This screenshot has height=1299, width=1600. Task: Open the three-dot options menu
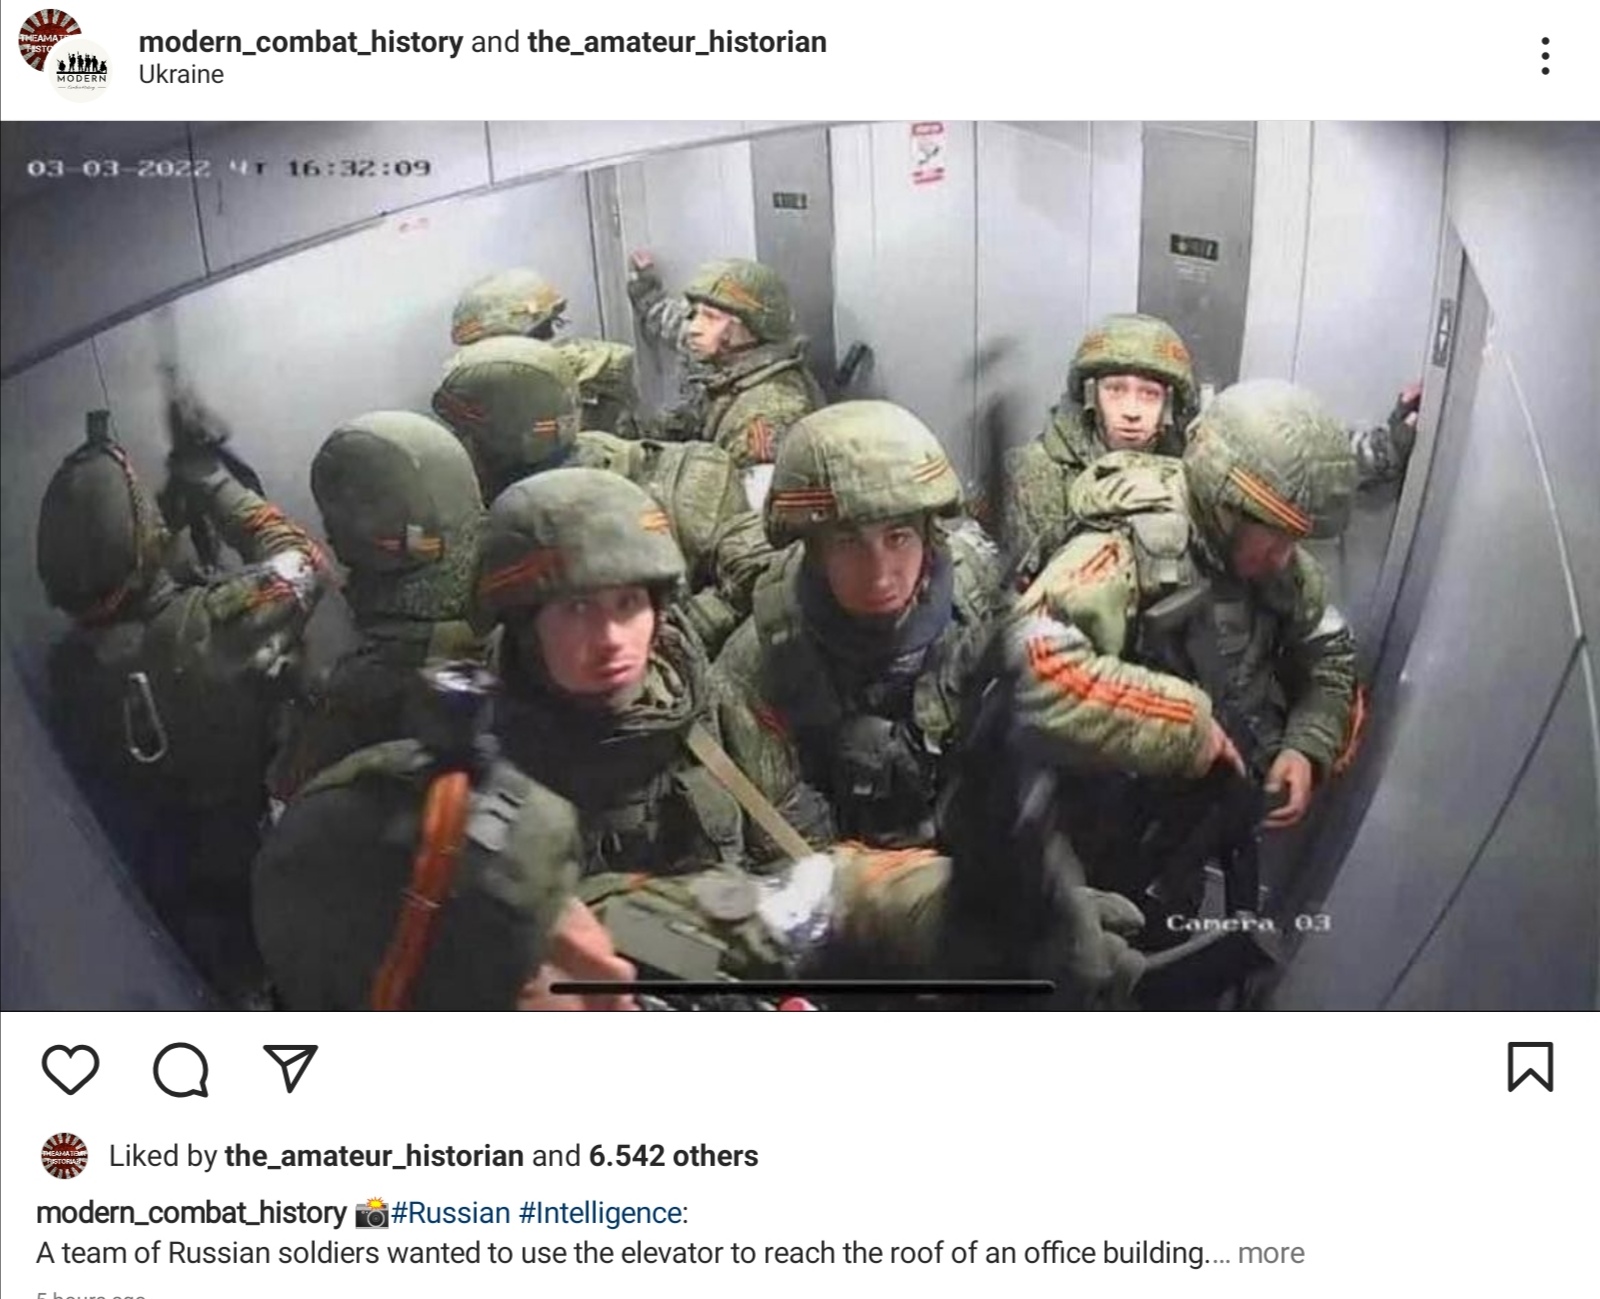click(1545, 56)
